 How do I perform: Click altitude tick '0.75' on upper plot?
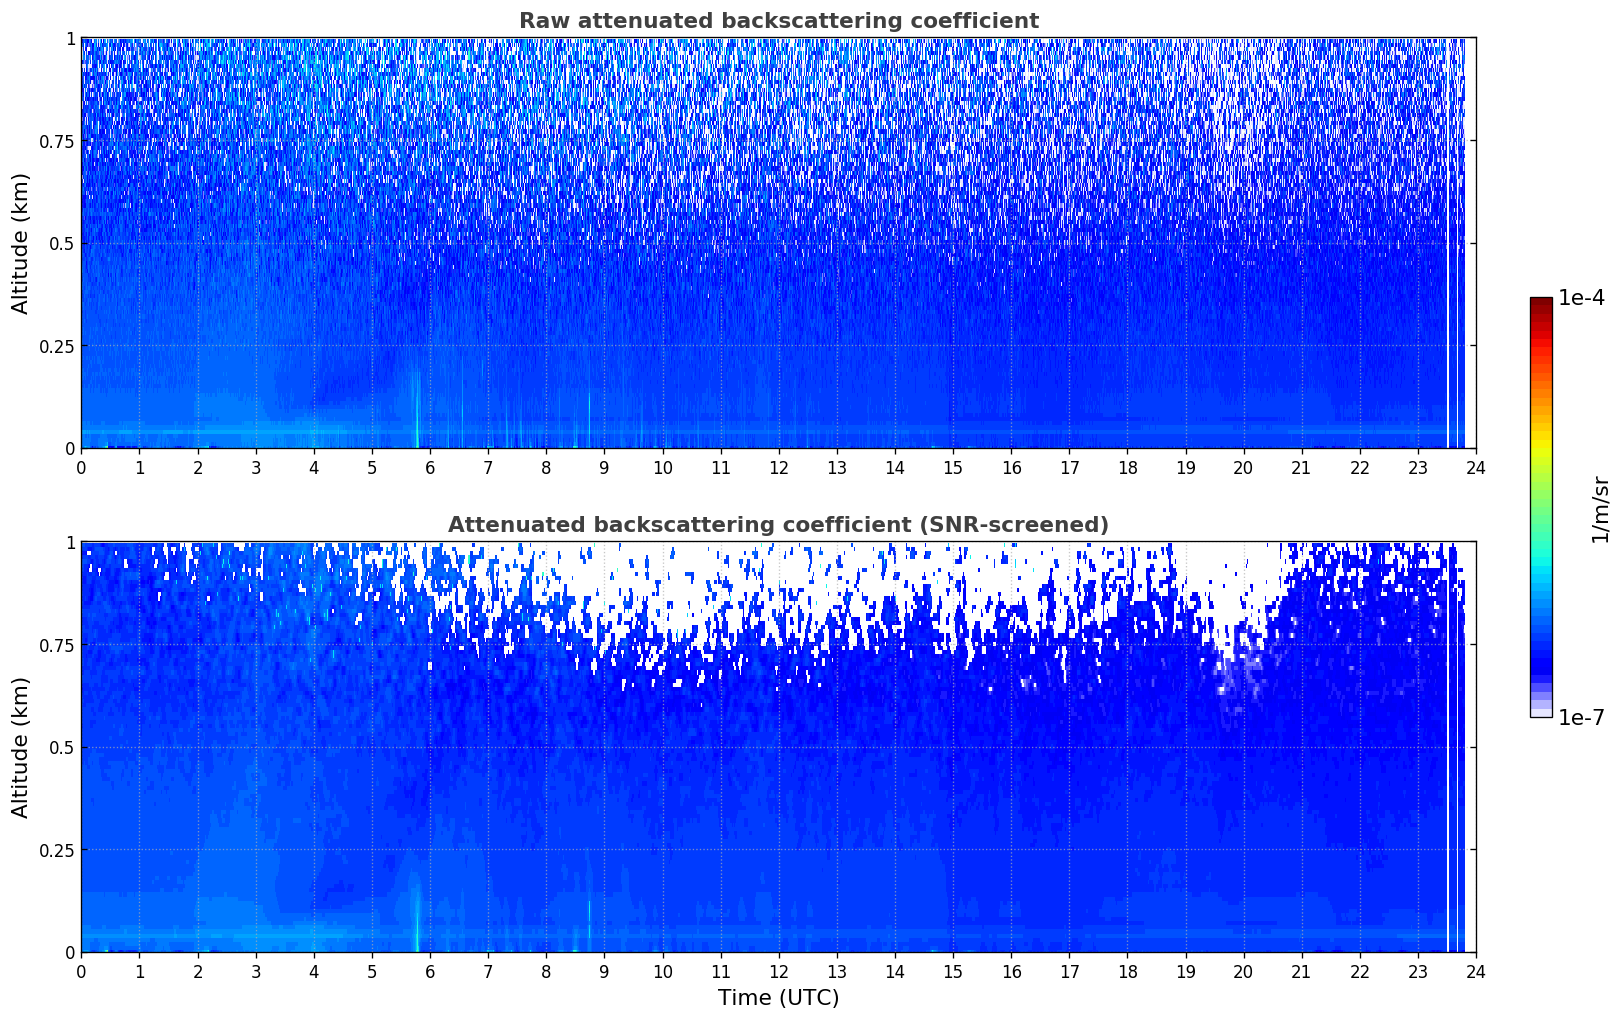(x=56, y=141)
